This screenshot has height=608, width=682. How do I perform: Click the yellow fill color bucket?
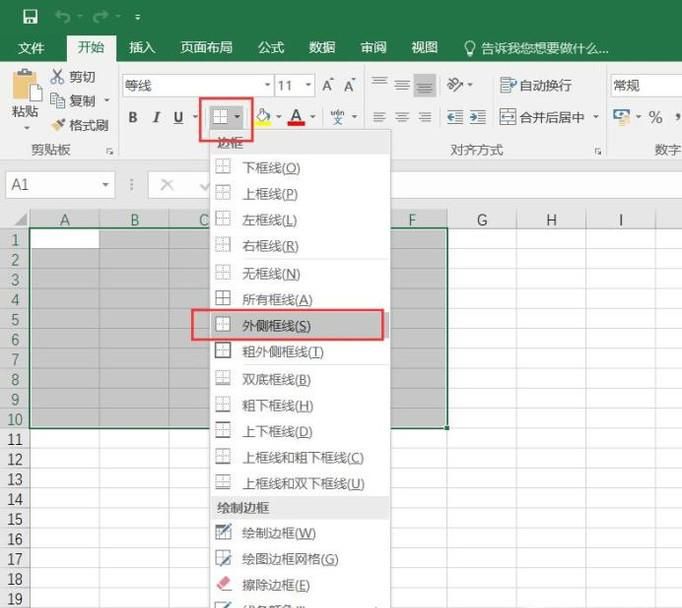tap(263, 117)
